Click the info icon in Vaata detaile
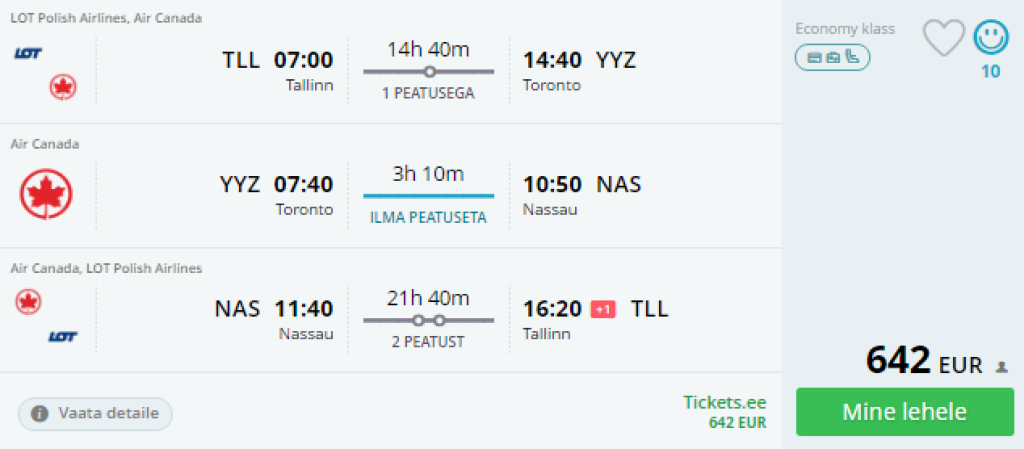 point(41,414)
